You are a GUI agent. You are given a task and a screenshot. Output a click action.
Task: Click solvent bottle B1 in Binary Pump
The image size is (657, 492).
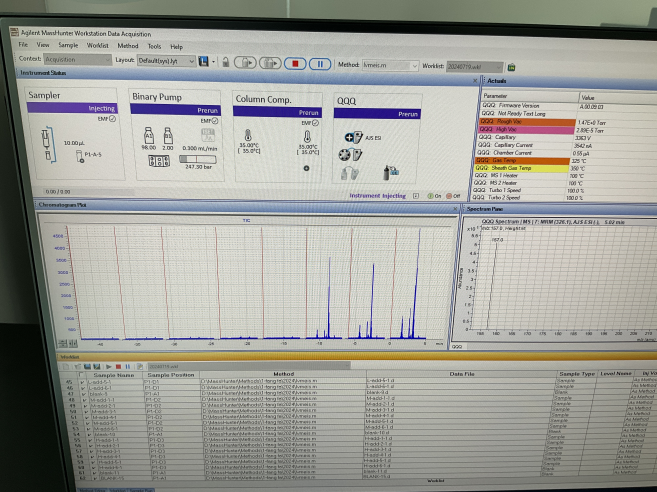[168, 136]
